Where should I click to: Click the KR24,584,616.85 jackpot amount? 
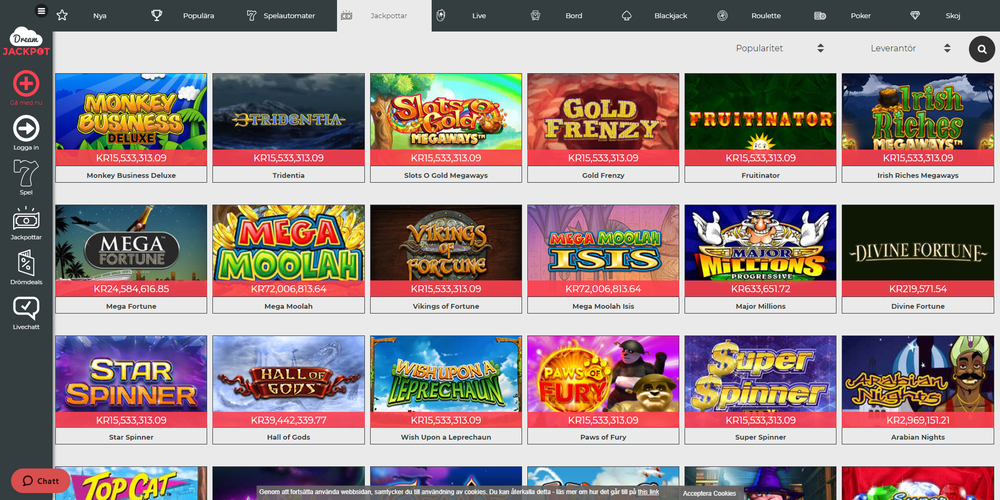pyautogui.click(x=131, y=289)
